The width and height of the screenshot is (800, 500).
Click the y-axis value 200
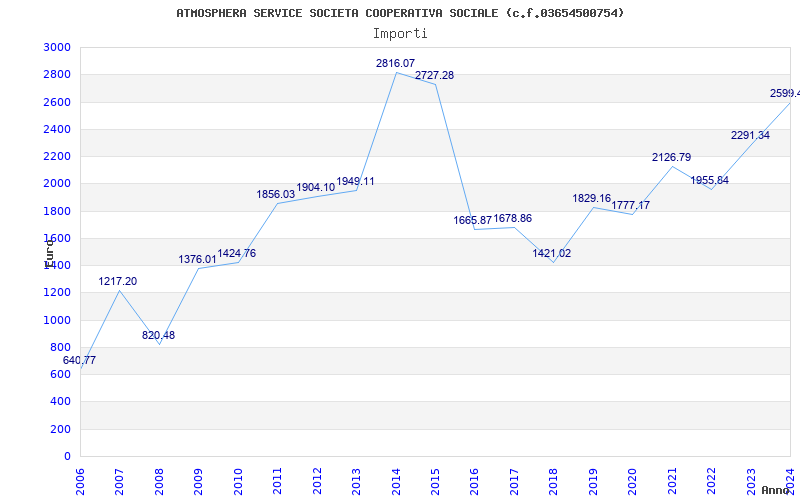click(x=61, y=430)
